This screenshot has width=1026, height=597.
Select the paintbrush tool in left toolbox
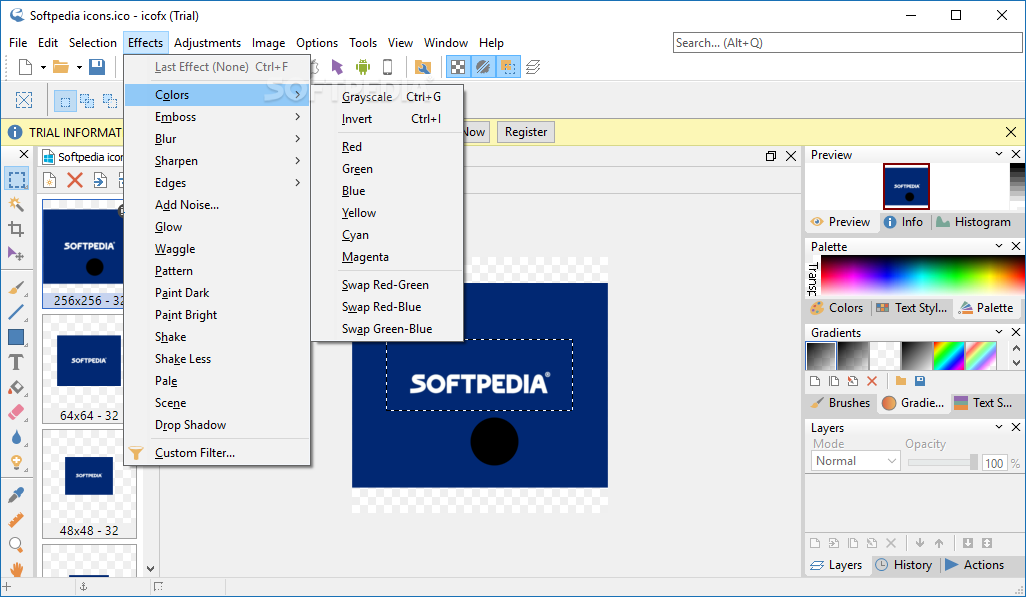tap(16, 287)
